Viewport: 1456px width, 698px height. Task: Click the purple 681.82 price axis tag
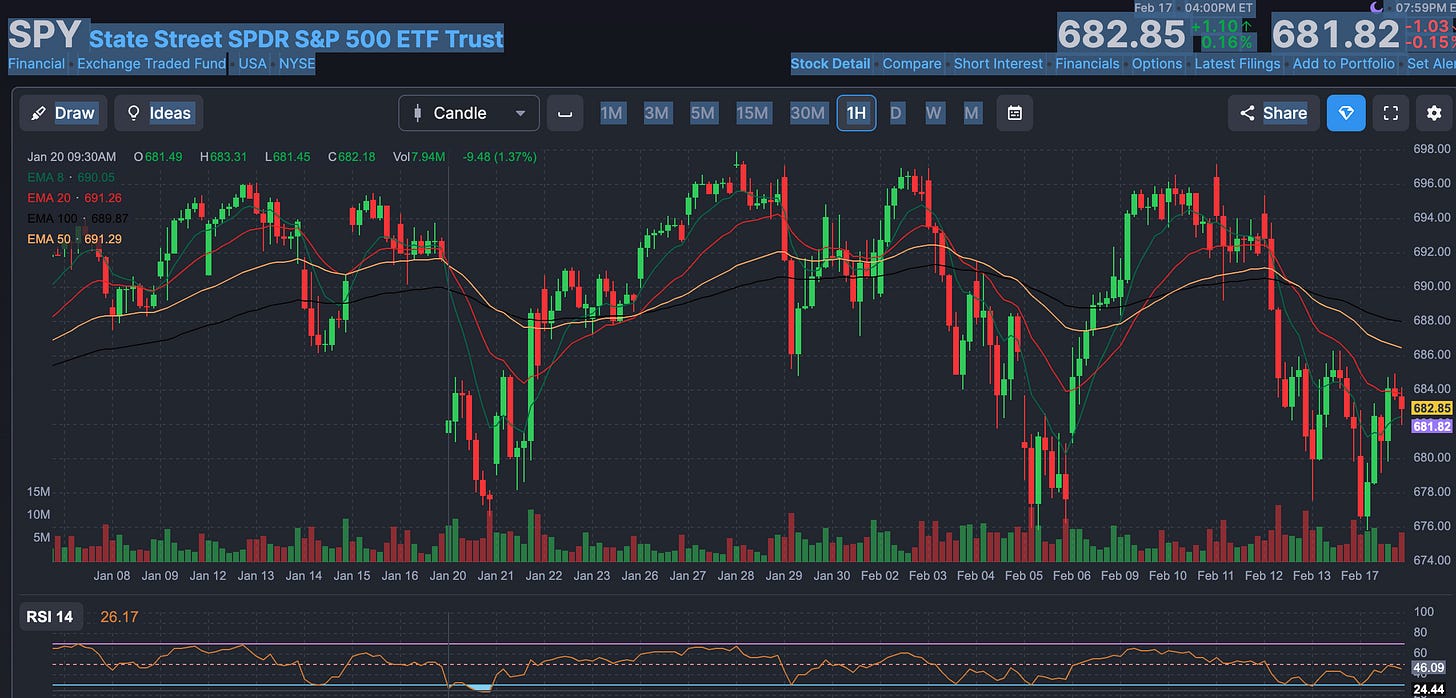[x=1432, y=426]
